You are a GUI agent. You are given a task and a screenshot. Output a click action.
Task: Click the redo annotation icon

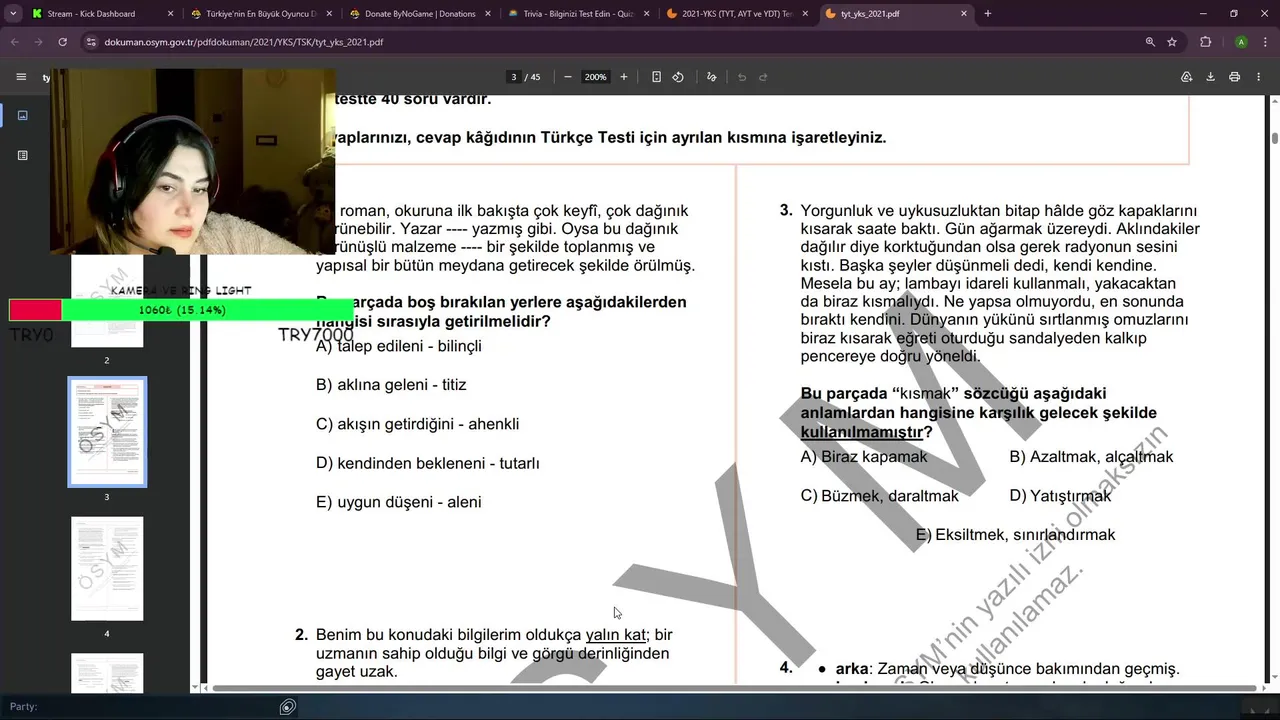[x=763, y=77]
